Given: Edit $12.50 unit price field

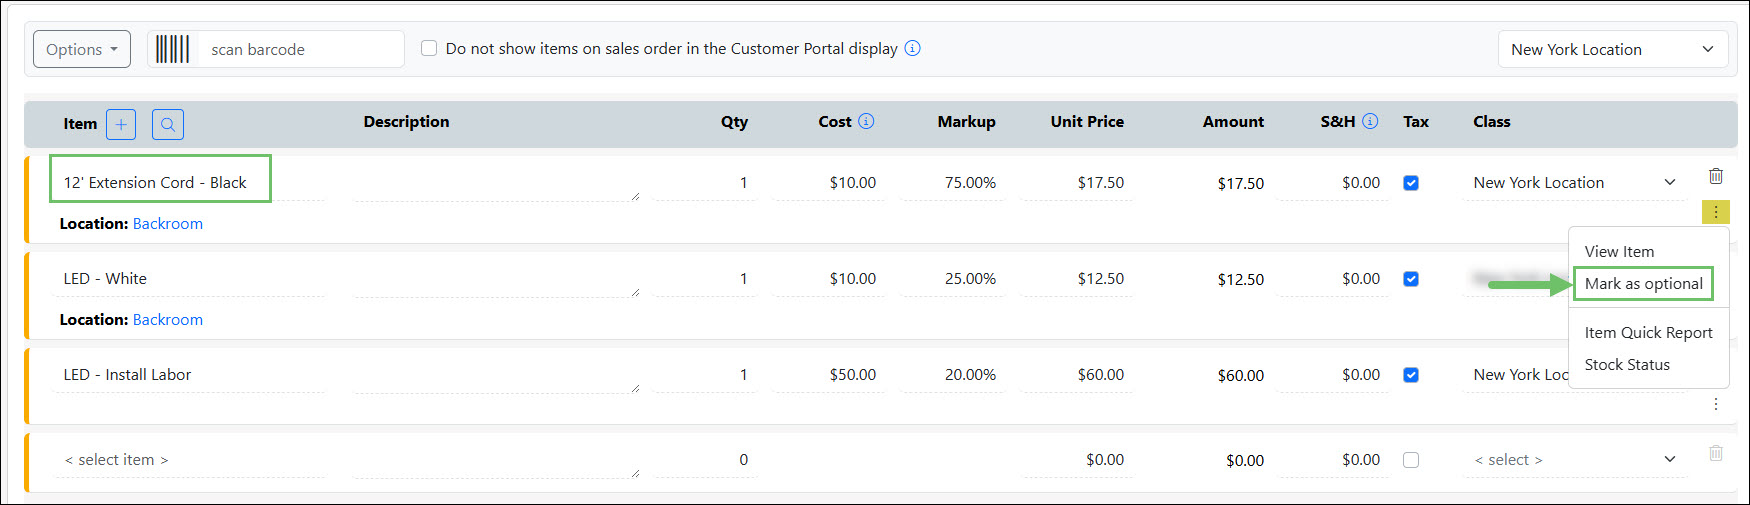Looking at the screenshot, I should pyautogui.click(x=1077, y=279).
